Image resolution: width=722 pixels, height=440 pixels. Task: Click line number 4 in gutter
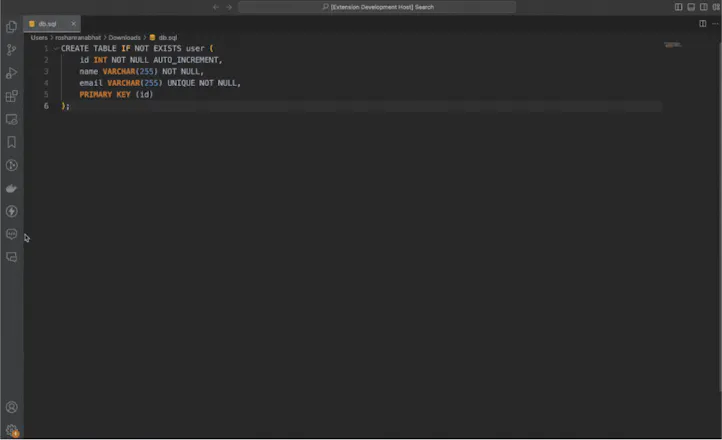46,83
